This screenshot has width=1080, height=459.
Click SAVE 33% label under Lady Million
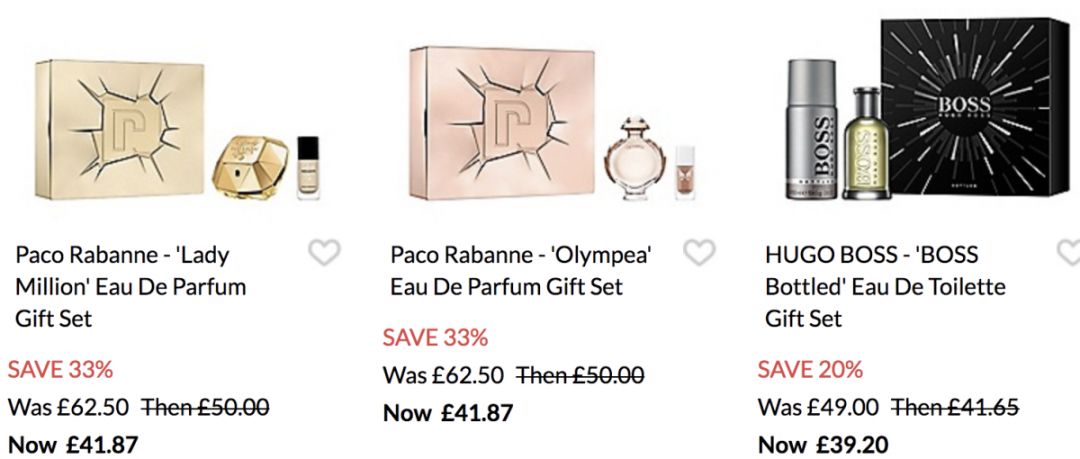(x=61, y=369)
